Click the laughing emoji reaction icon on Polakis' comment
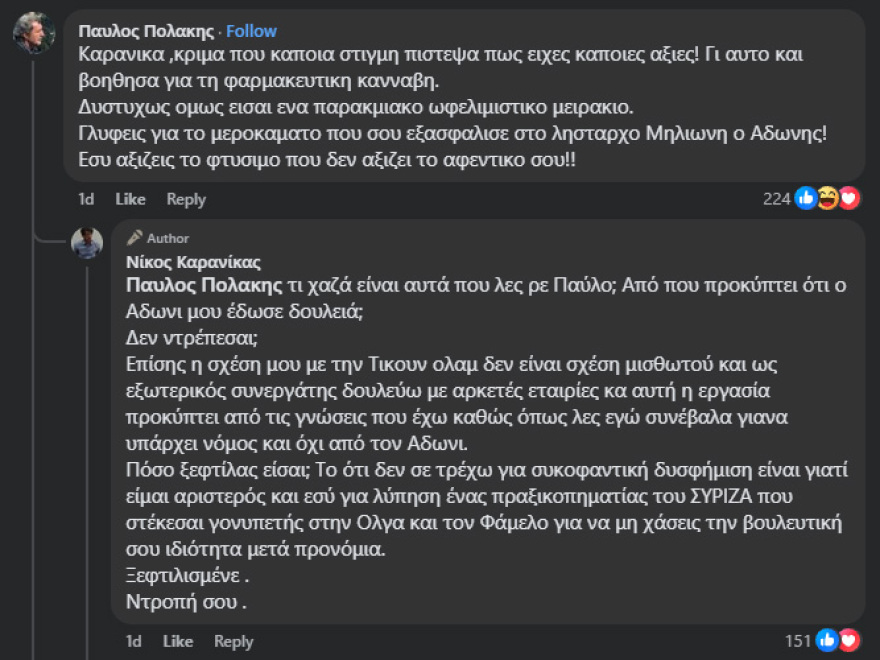 826,197
